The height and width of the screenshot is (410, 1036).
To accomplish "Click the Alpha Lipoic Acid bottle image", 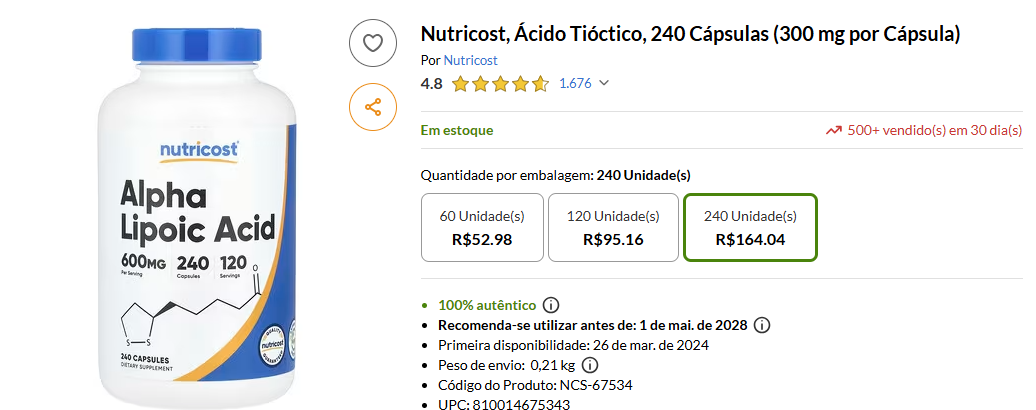I will pos(200,215).
